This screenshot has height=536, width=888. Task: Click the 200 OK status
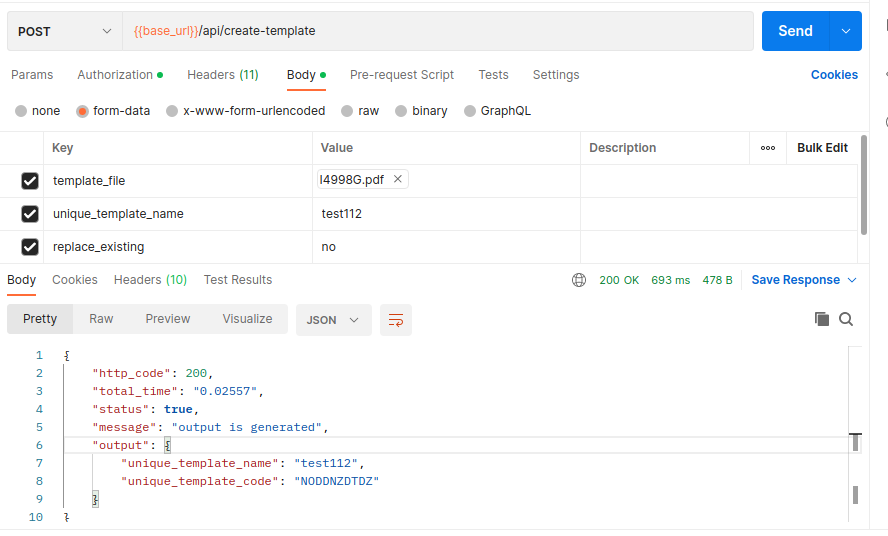coord(619,280)
